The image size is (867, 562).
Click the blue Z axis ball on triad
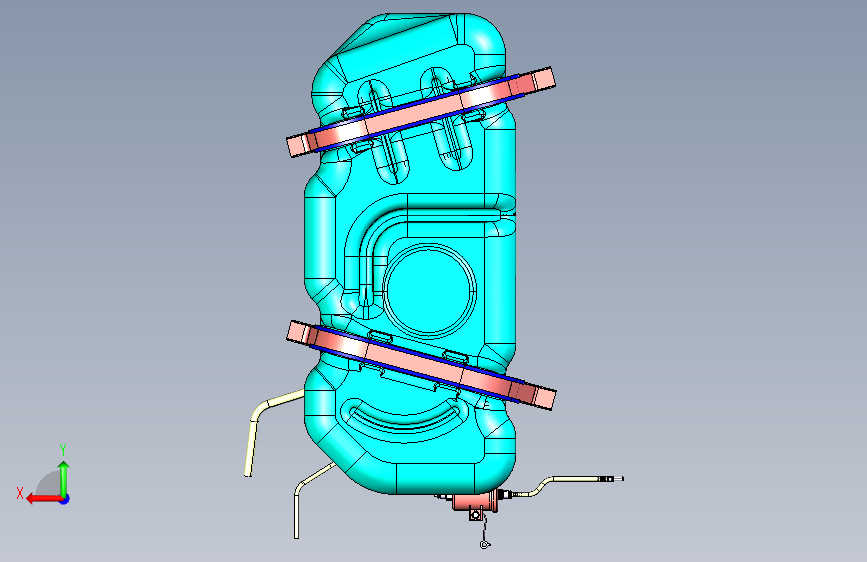(x=65, y=499)
